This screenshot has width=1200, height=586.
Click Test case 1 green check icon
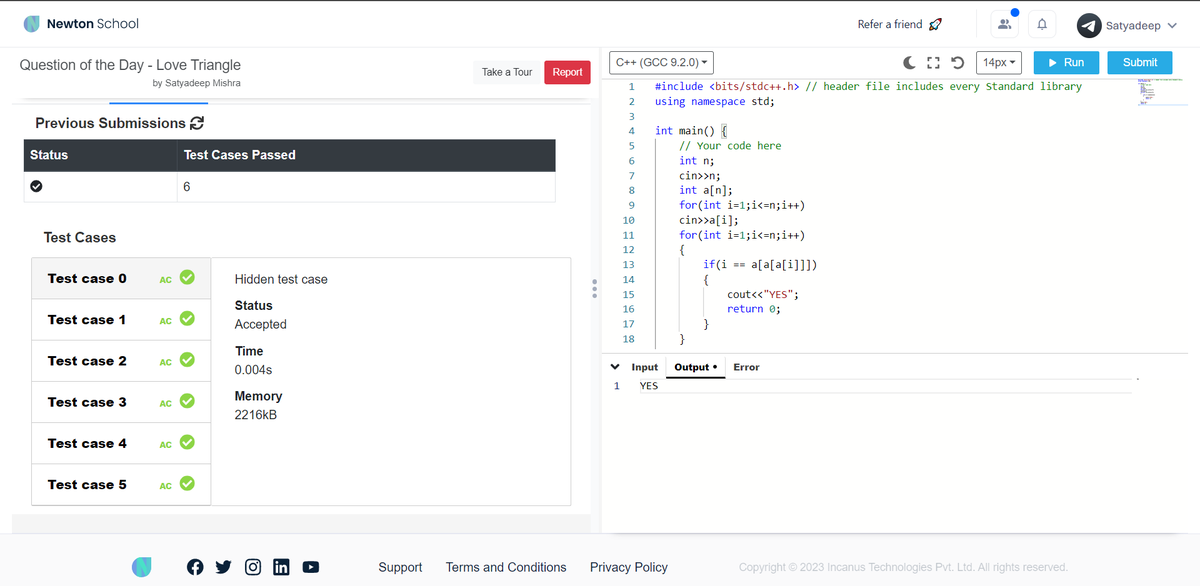coord(186,319)
